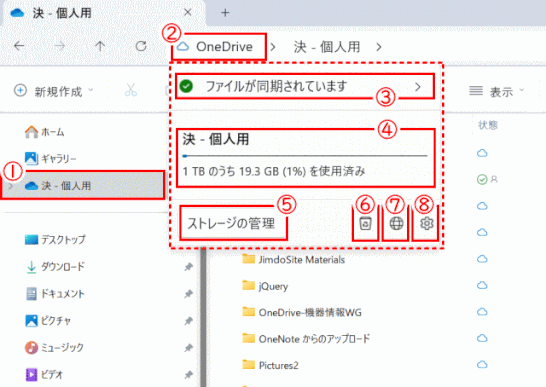Refresh the current folder view

141,46
